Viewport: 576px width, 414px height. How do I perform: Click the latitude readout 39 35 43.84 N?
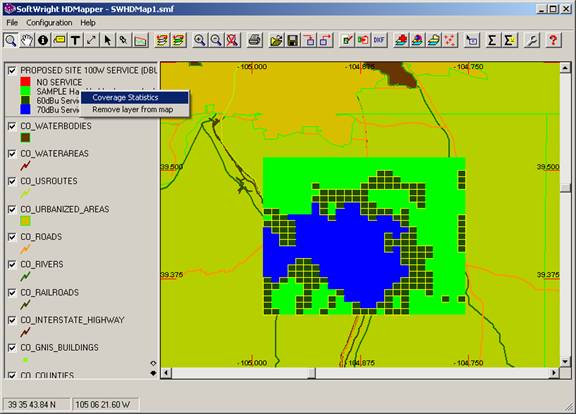[x=36, y=404]
